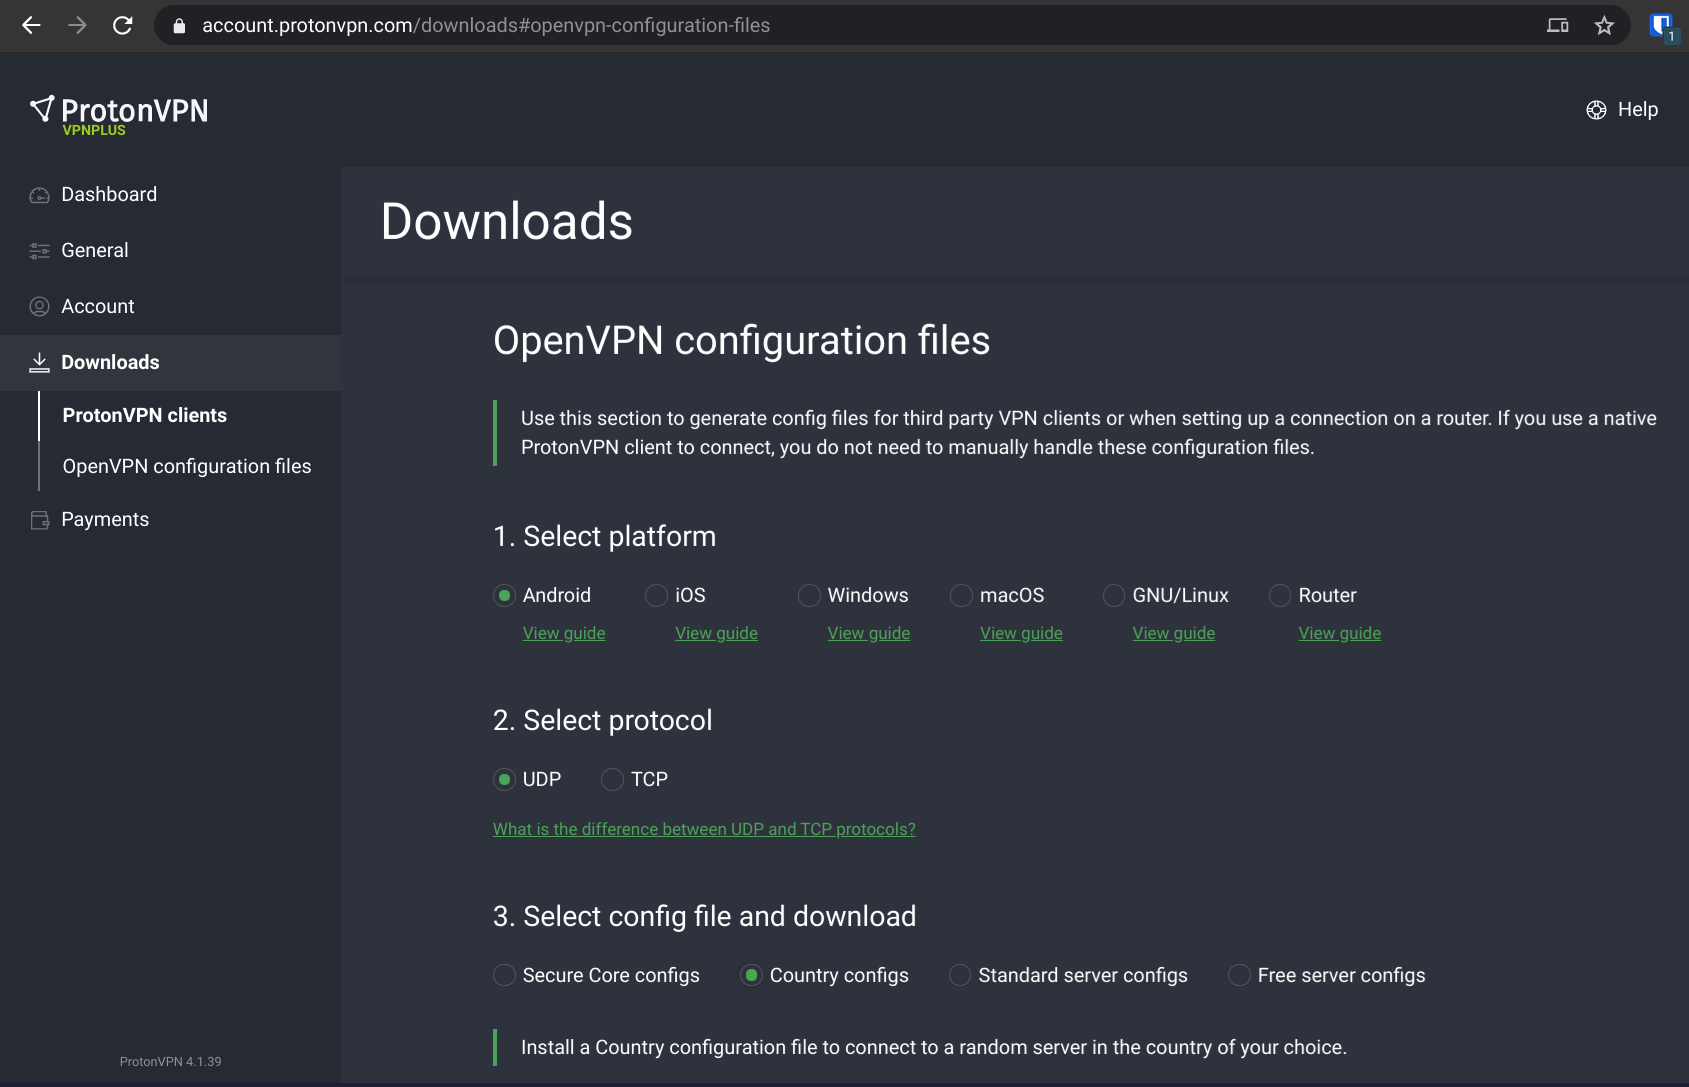Click the Payments card icon
Image resolution: width=1689 pixels, height=1087 pixels.
tap(39, 520)
